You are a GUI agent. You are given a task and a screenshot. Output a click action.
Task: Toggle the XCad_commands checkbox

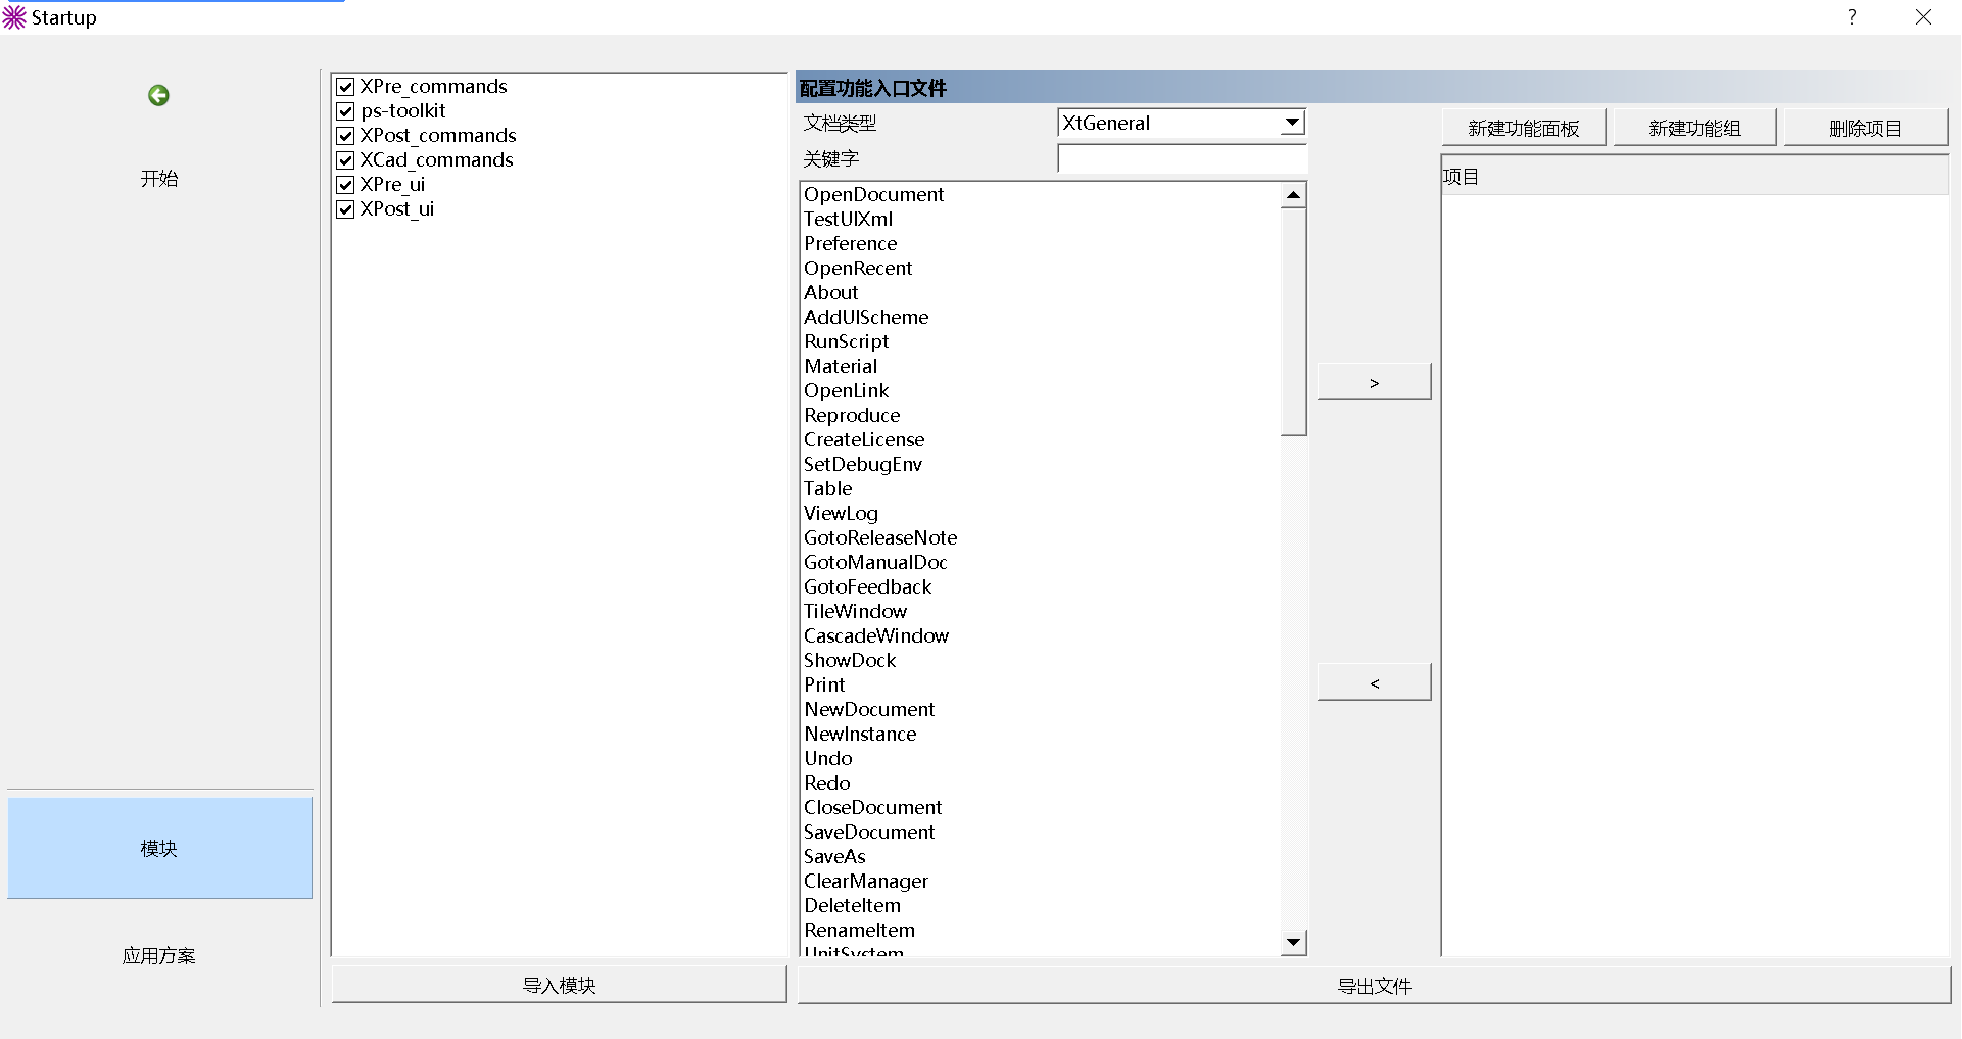(x=346, y=160)
